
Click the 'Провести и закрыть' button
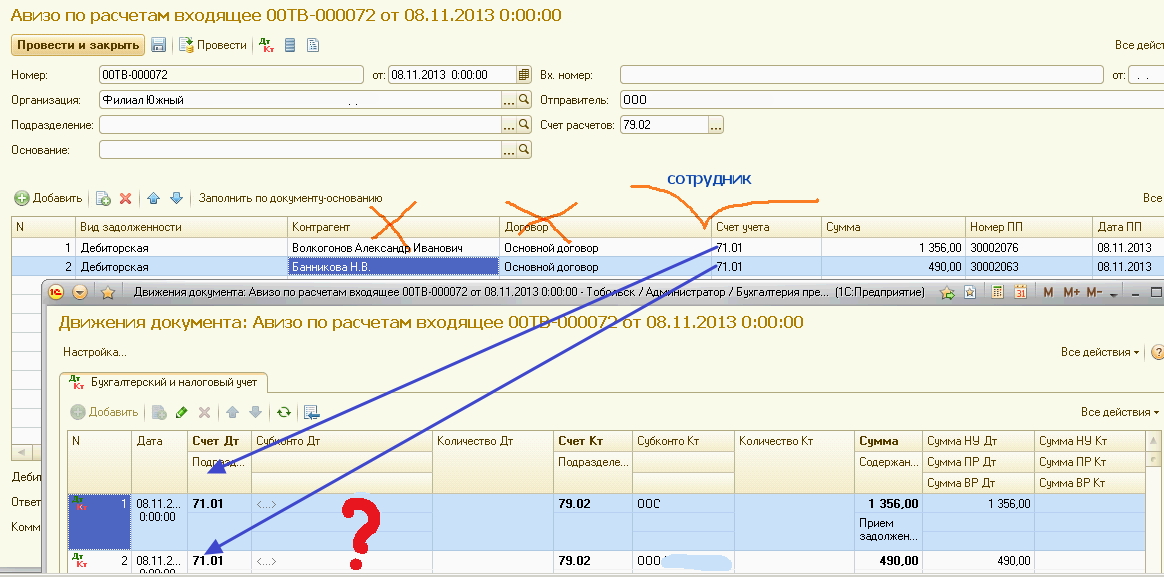(77, 45)
